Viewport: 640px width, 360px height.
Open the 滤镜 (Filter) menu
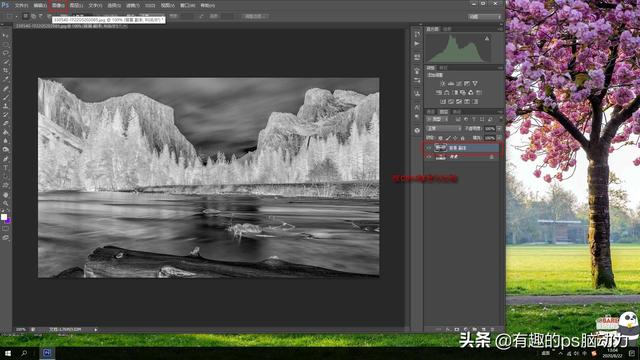click(133, 5)
